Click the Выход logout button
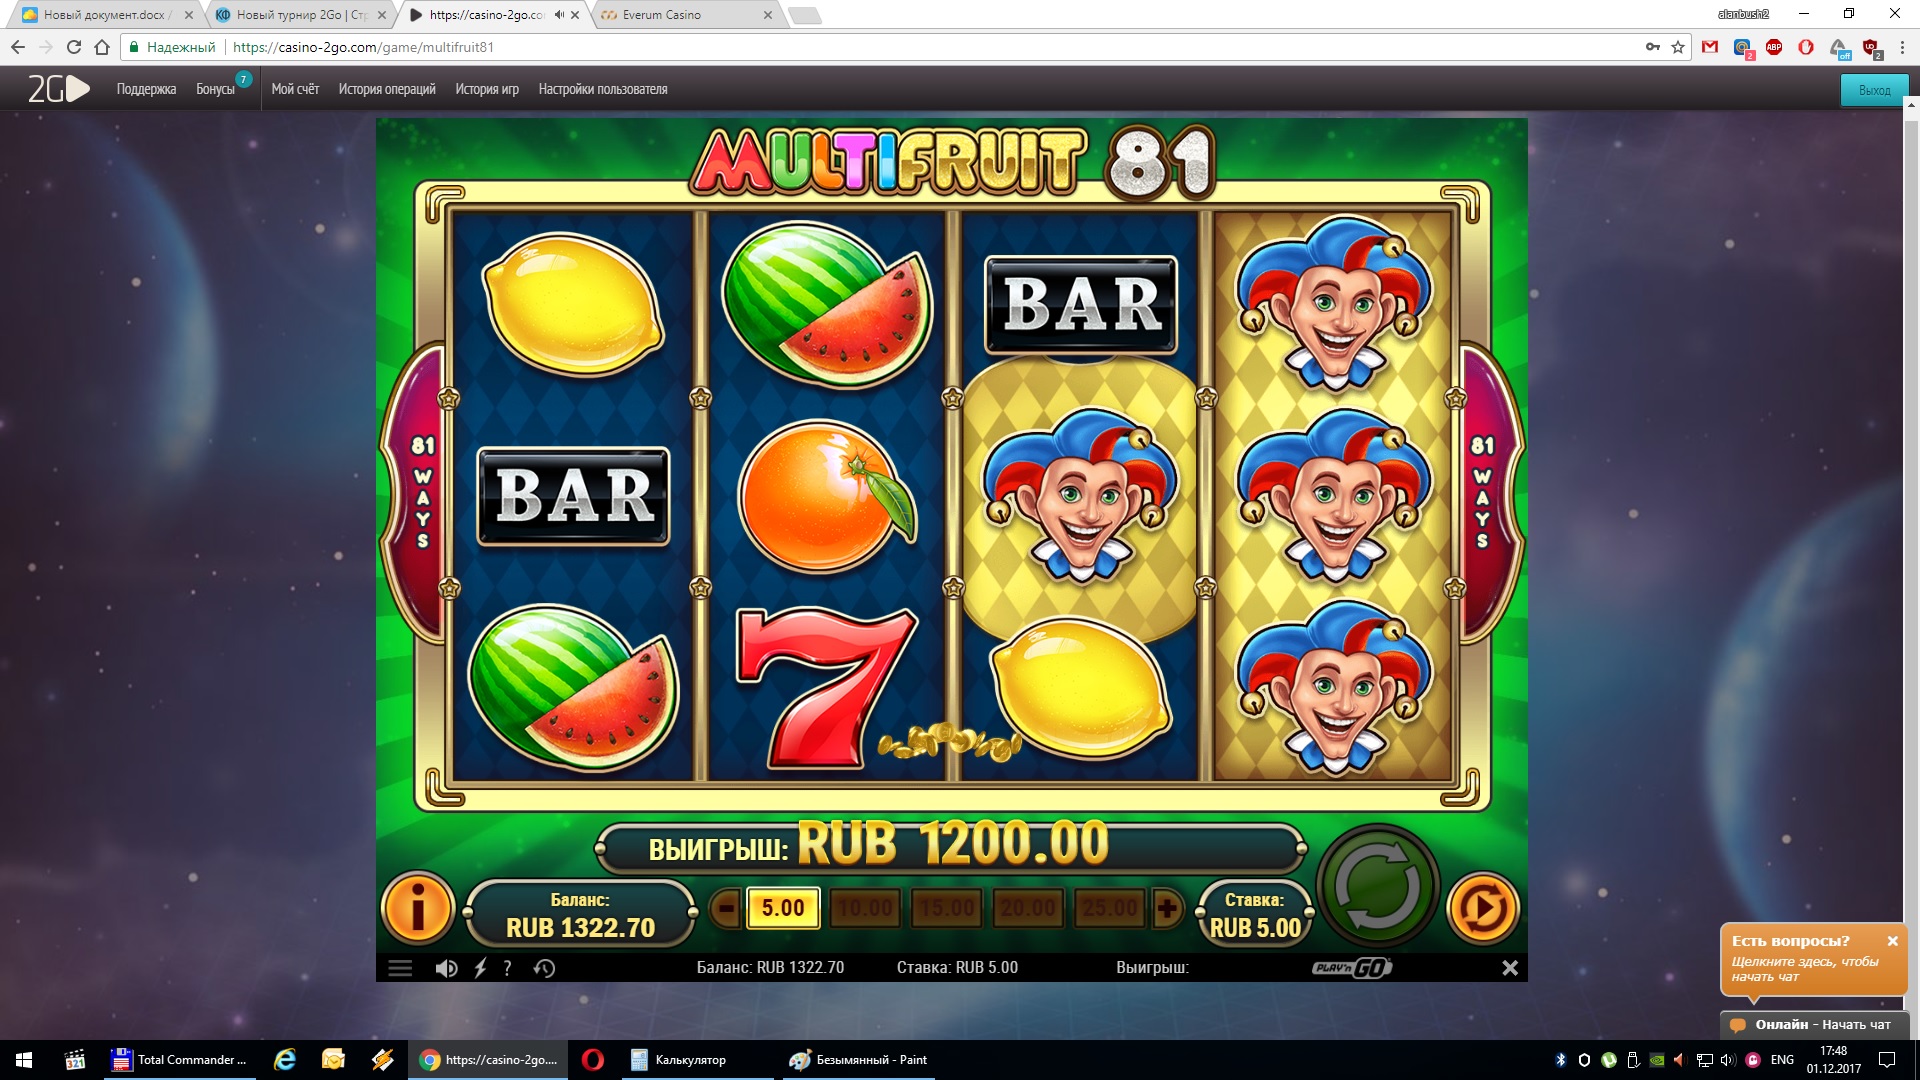1920x1080 pixels. click(x=1874, y=90)
